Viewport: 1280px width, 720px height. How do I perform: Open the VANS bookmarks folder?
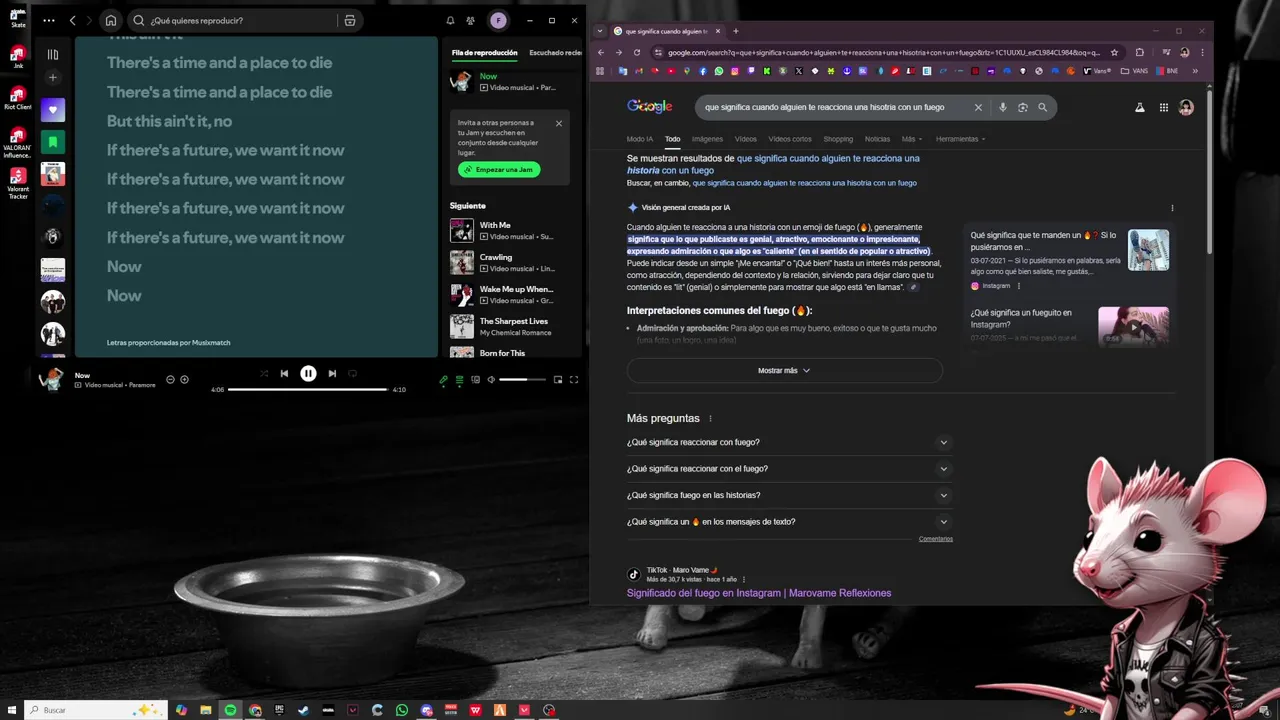(1136, 71)
